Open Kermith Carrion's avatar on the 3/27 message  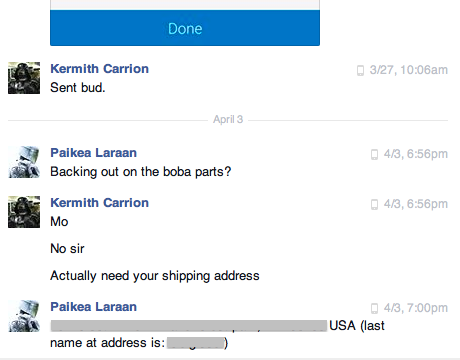(24, 78)
